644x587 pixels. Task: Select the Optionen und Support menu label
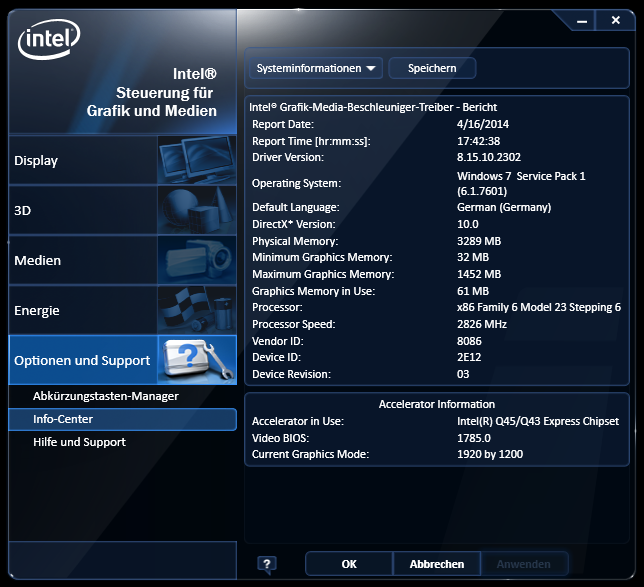click(82, 360)
